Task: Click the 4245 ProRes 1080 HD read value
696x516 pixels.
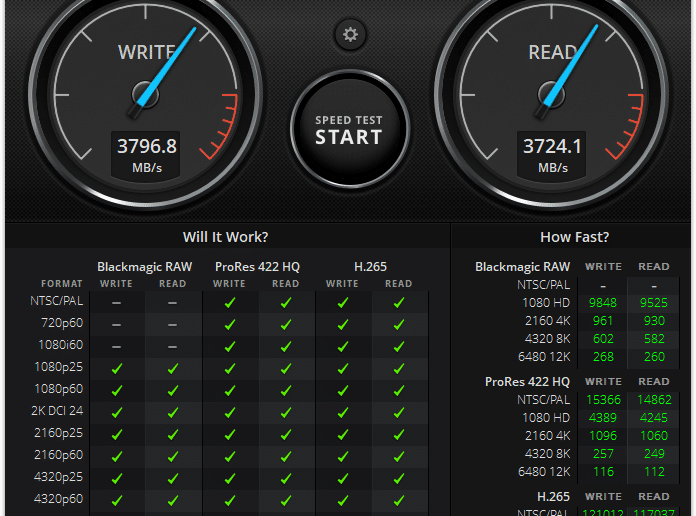Action: click(x=654, y=418)
